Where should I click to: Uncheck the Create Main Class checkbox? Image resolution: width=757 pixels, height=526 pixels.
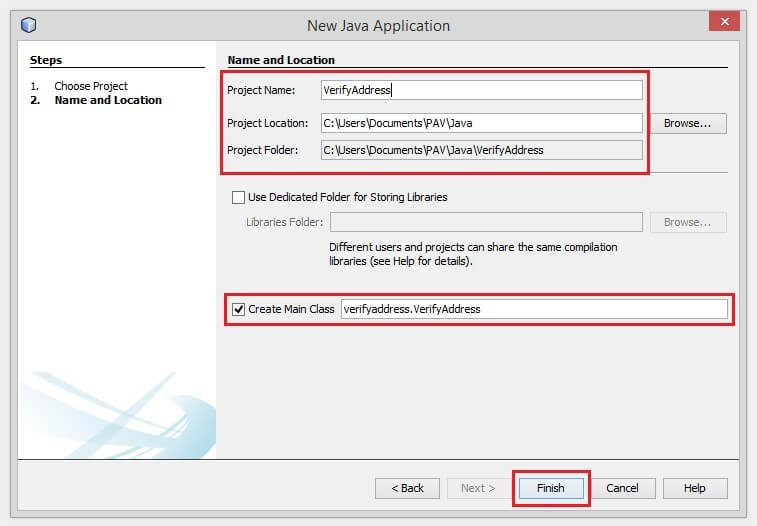(238, 309)
